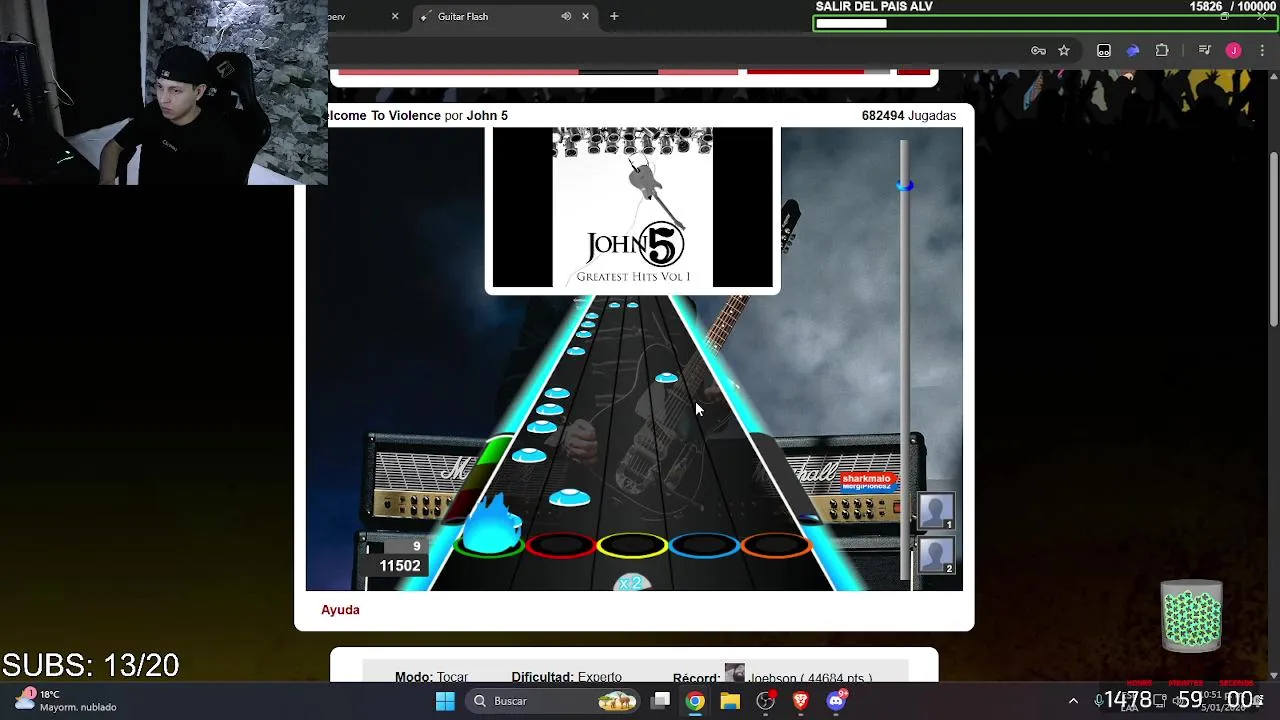
Task: Select player 2 avatar slot
Action: tap(936, 555)
